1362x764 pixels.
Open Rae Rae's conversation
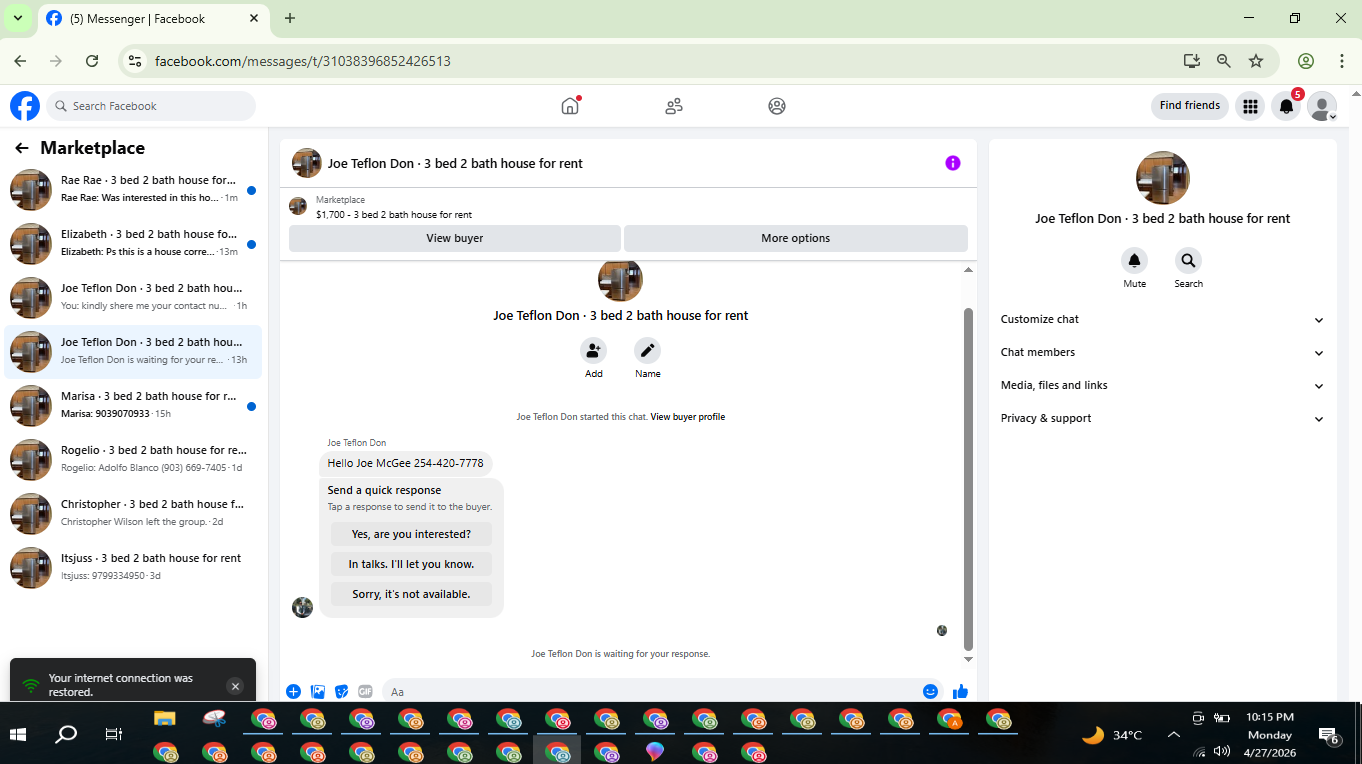pos(133,189)
